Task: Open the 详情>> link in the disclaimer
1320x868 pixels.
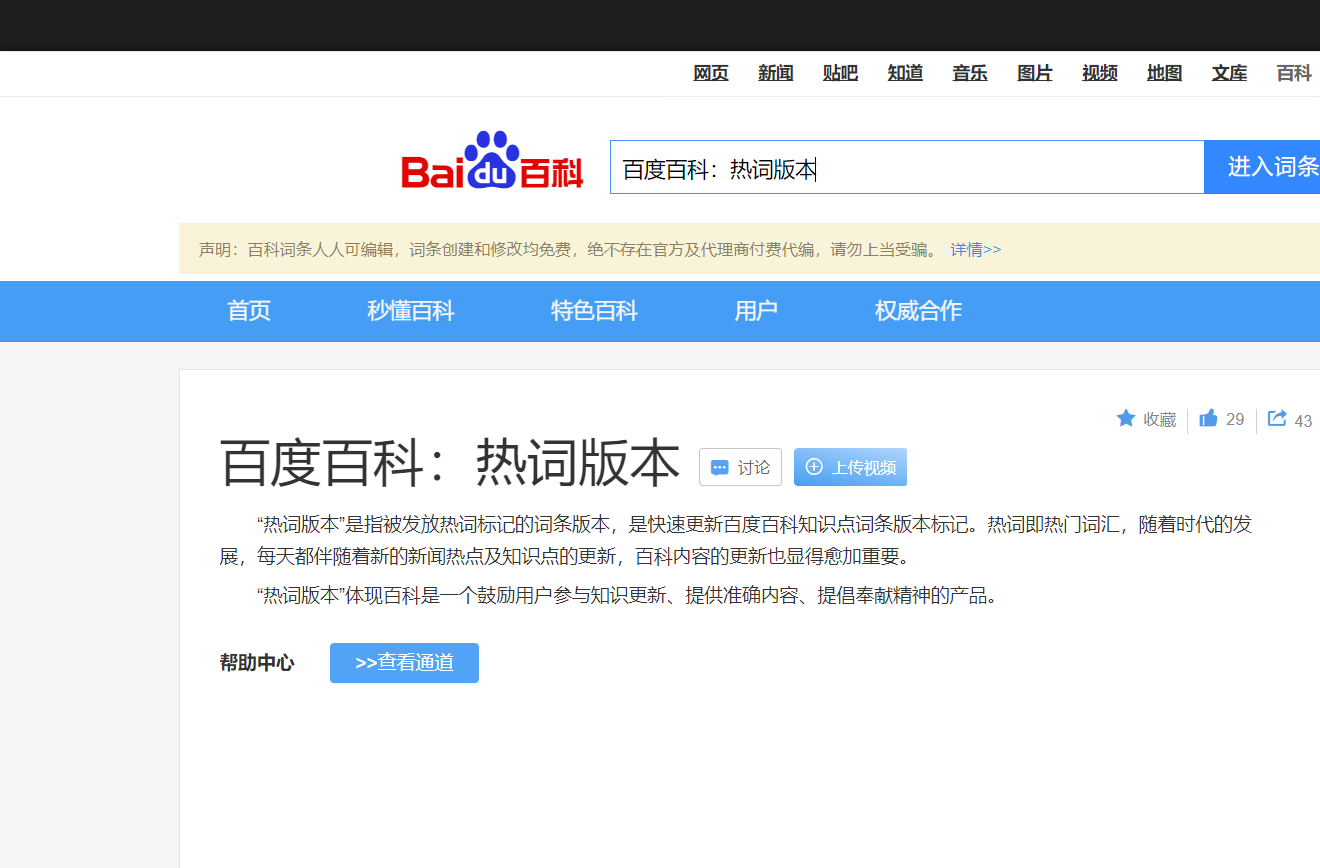Action: point(977,249)
